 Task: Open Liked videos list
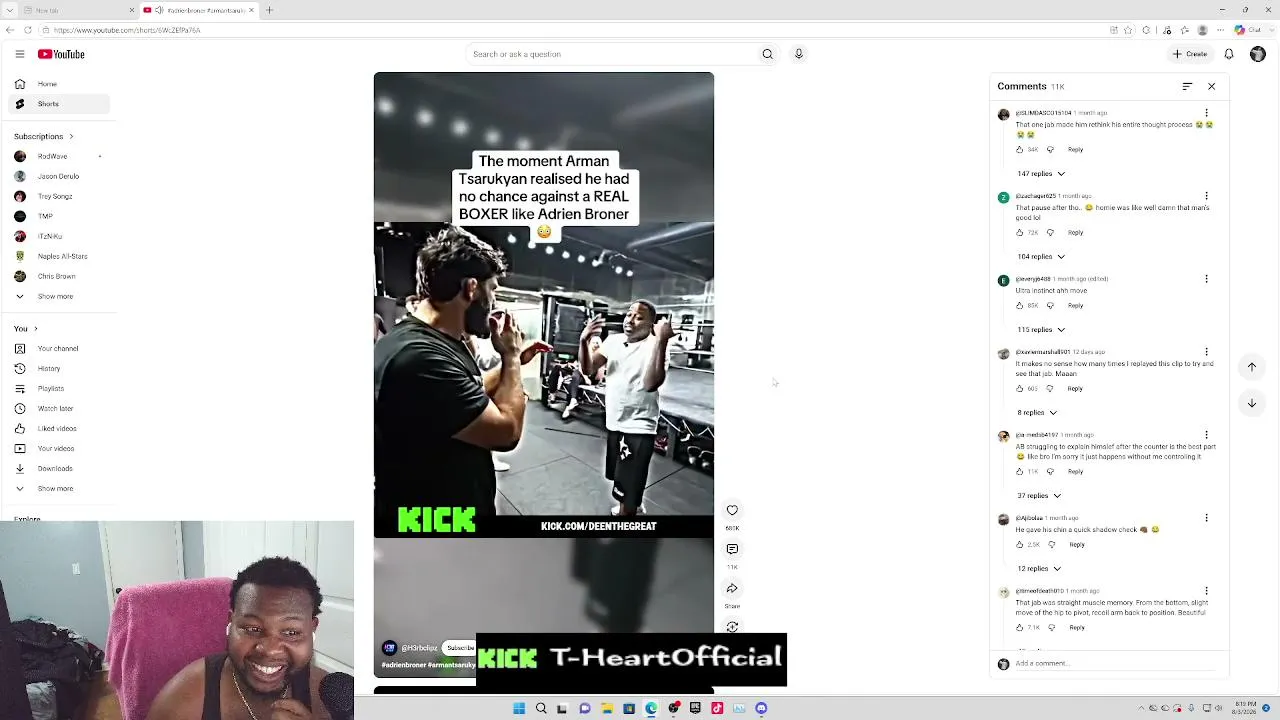(59, 429)
